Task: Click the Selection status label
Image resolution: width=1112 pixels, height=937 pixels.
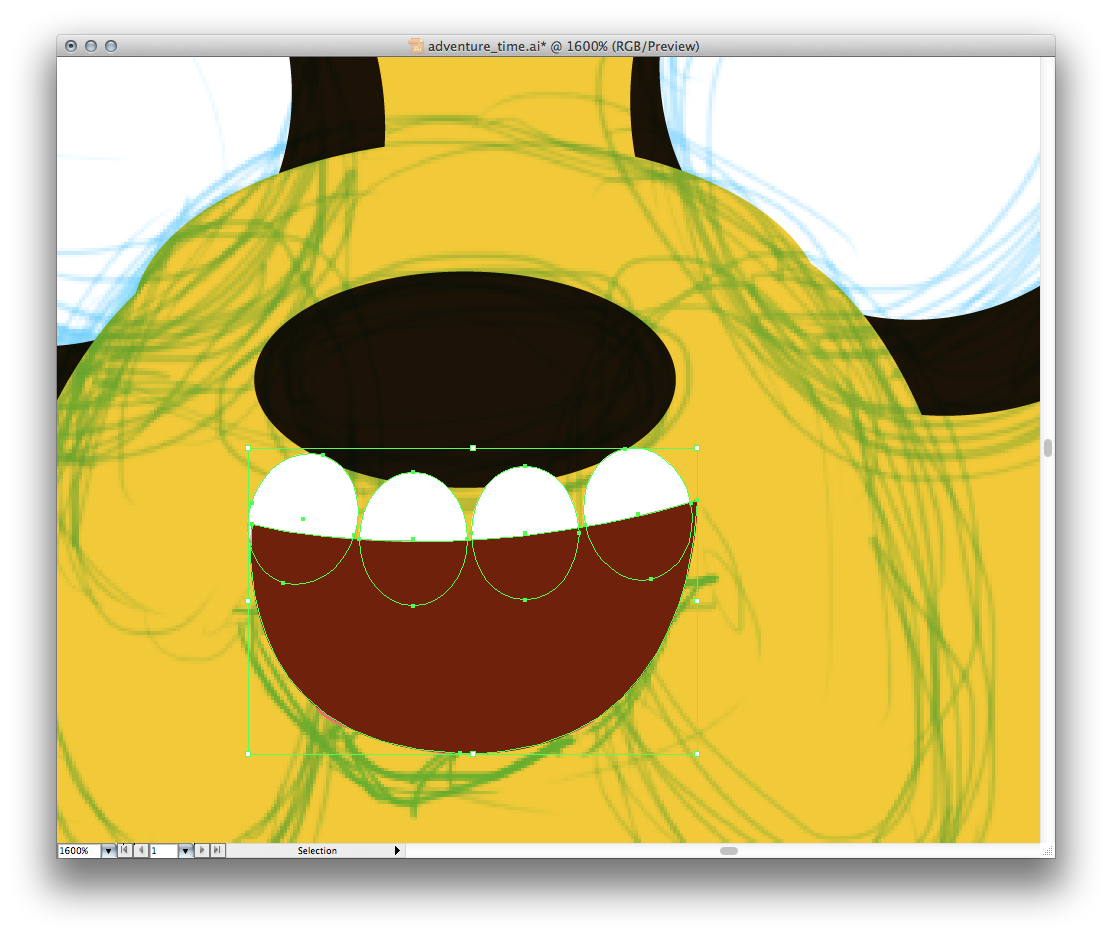Action: (317, 850)
